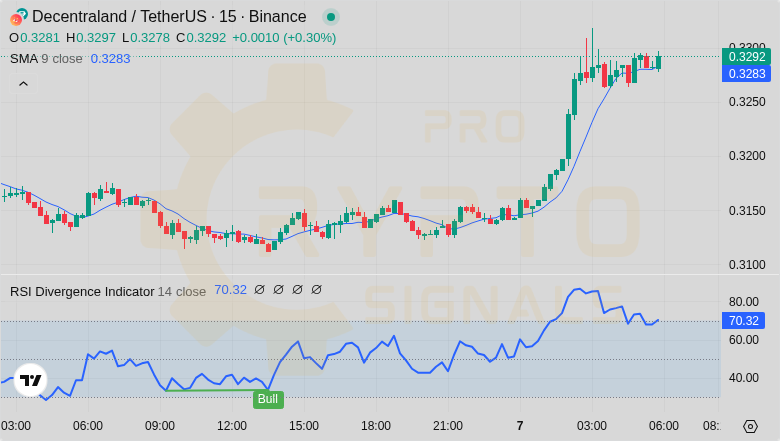Click the SMA value 0.3283 in legend
Image resolution: width=780 pixels, height=441 pixels.
coord(110,59)
